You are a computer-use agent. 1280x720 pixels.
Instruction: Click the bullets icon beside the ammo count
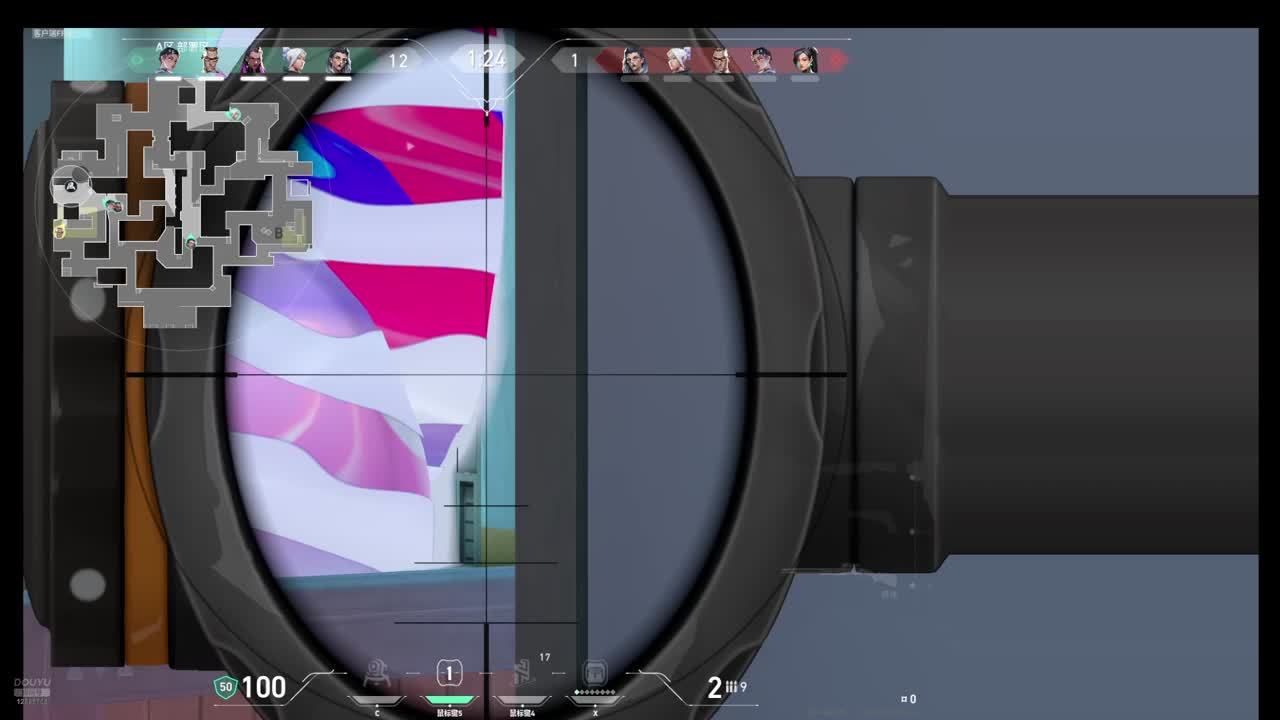pos(732,687)
